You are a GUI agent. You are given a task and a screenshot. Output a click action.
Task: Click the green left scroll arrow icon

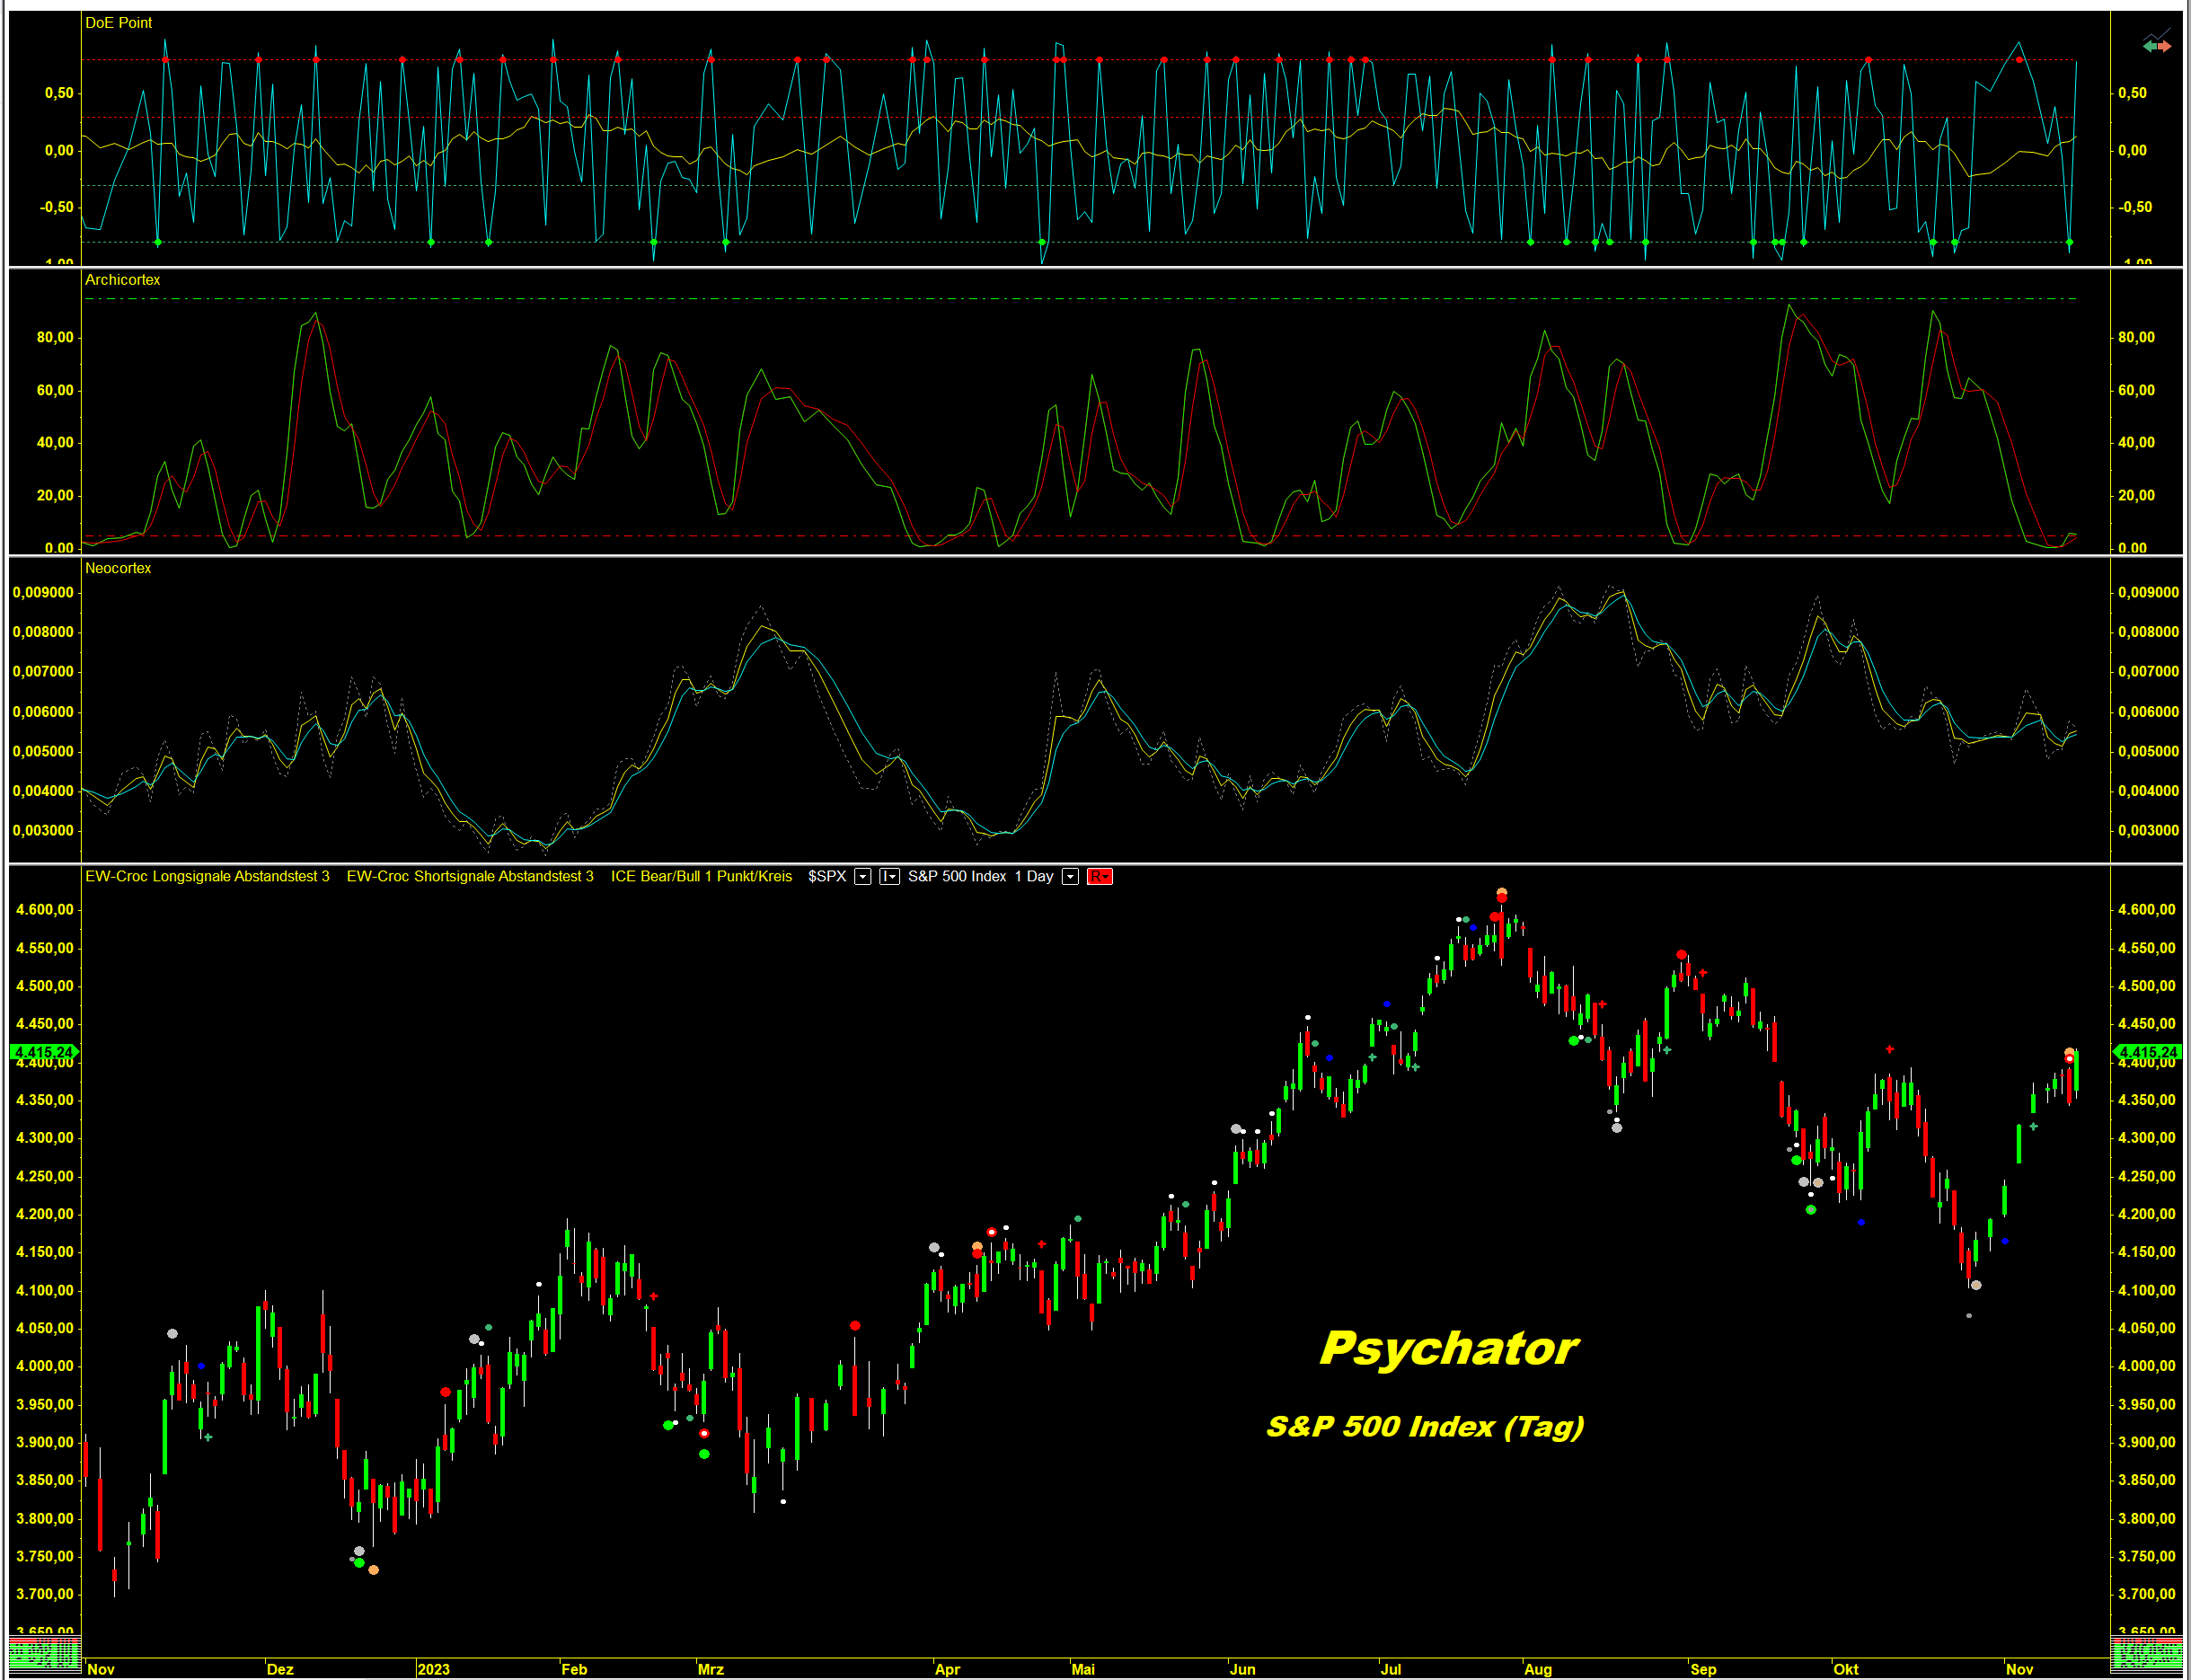tap(2150, 46)
